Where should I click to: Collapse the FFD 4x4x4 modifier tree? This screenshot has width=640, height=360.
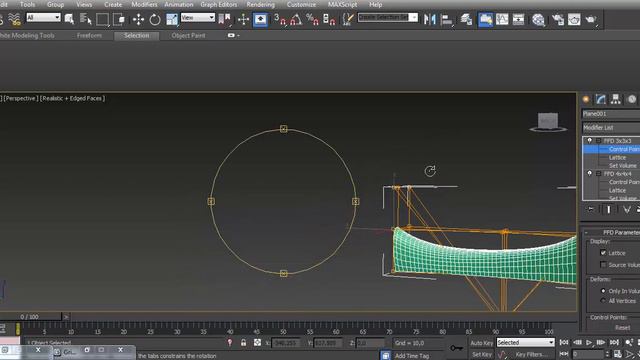tap(598, 174)
